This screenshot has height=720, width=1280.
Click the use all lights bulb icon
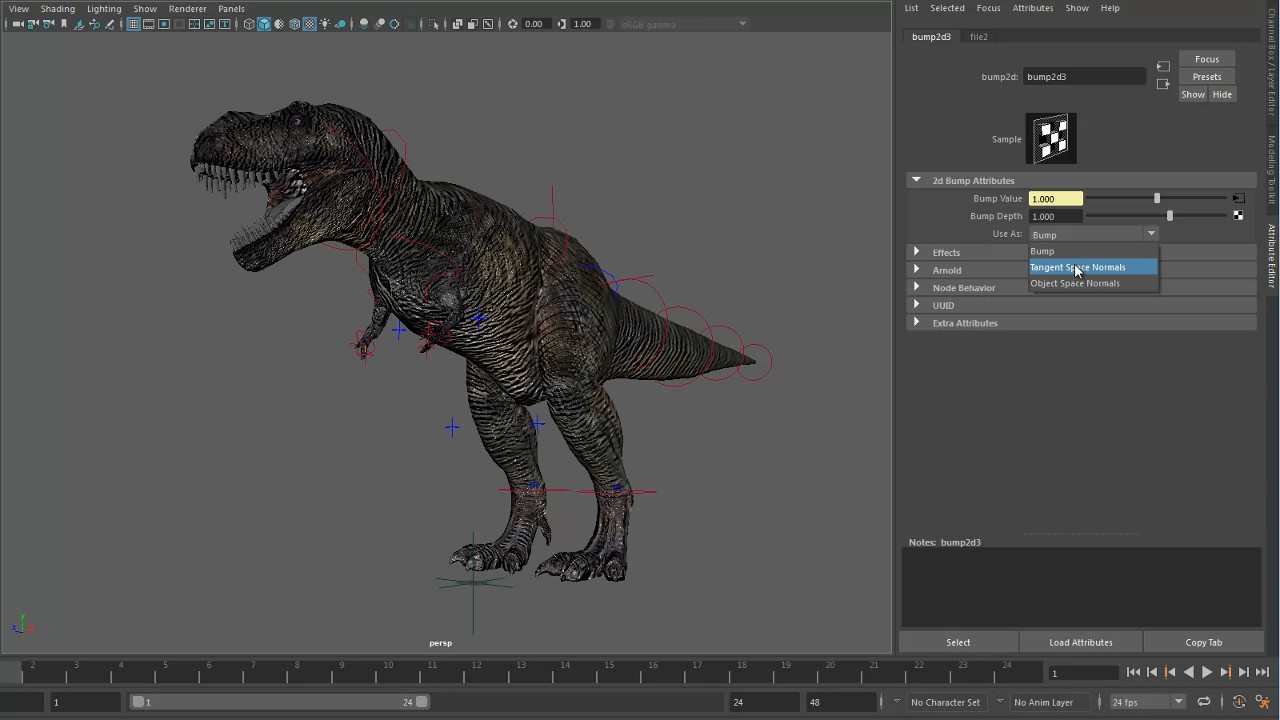325,24
